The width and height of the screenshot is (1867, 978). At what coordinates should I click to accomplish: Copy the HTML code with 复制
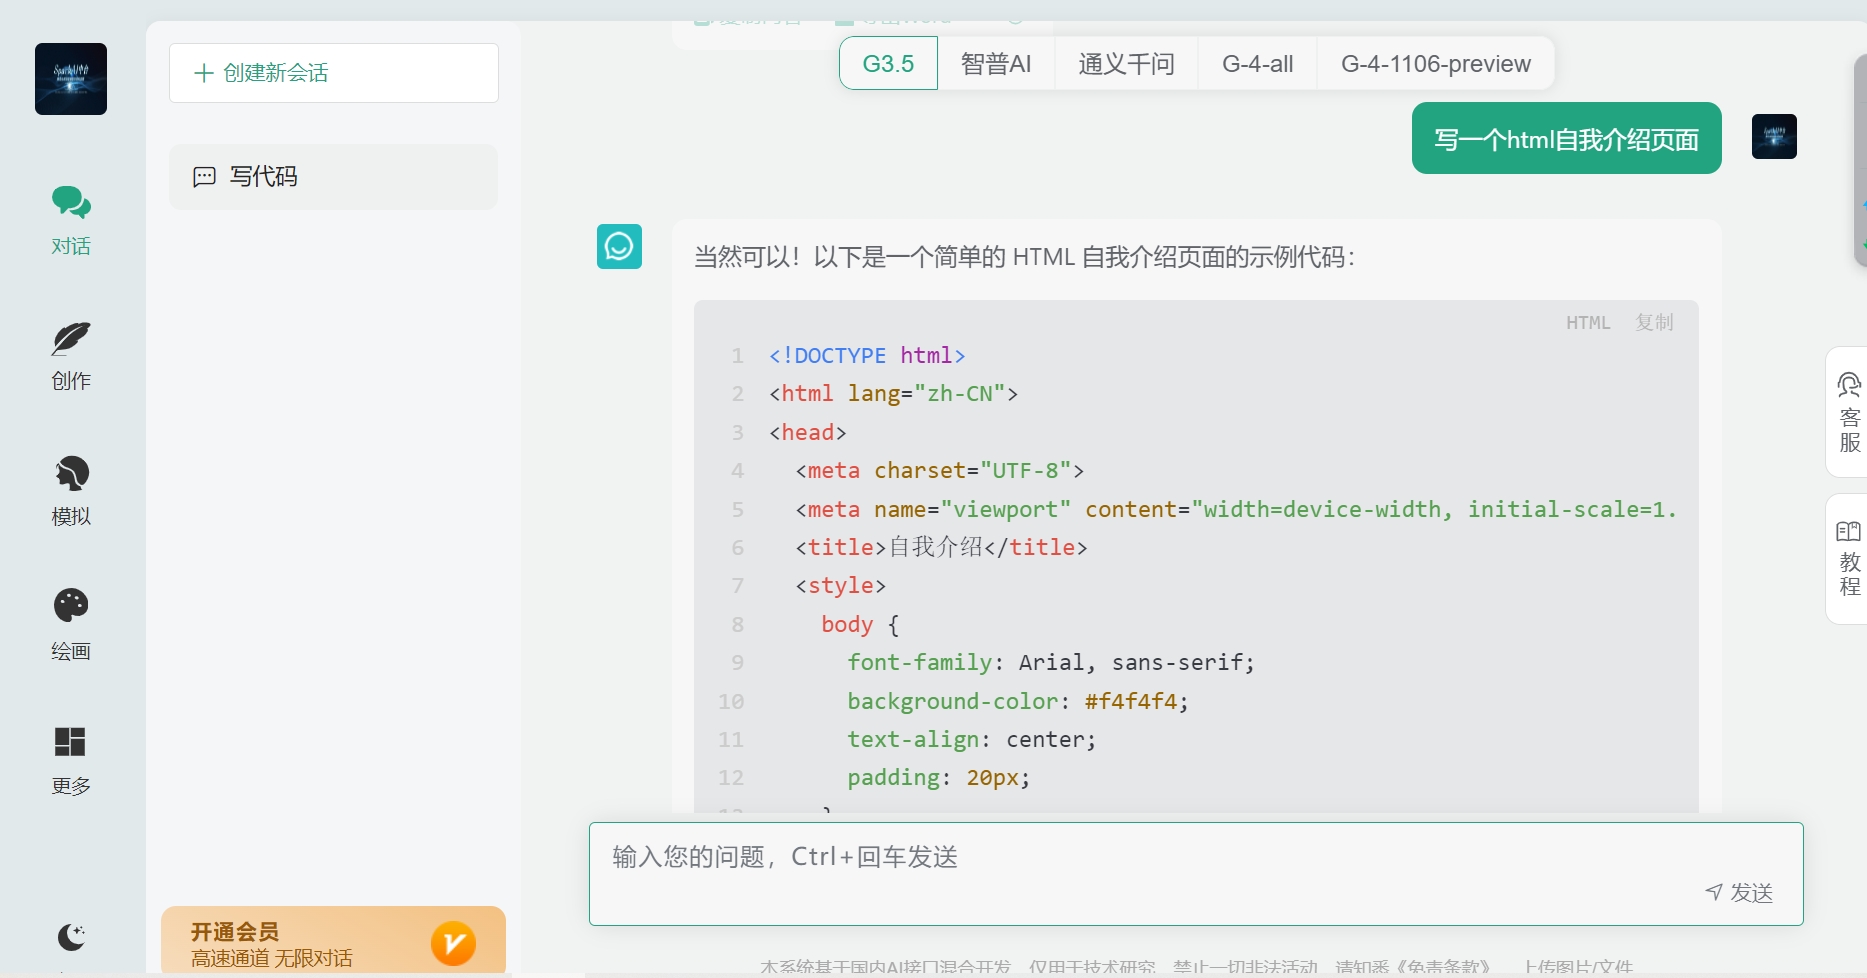coord(1652,322)
